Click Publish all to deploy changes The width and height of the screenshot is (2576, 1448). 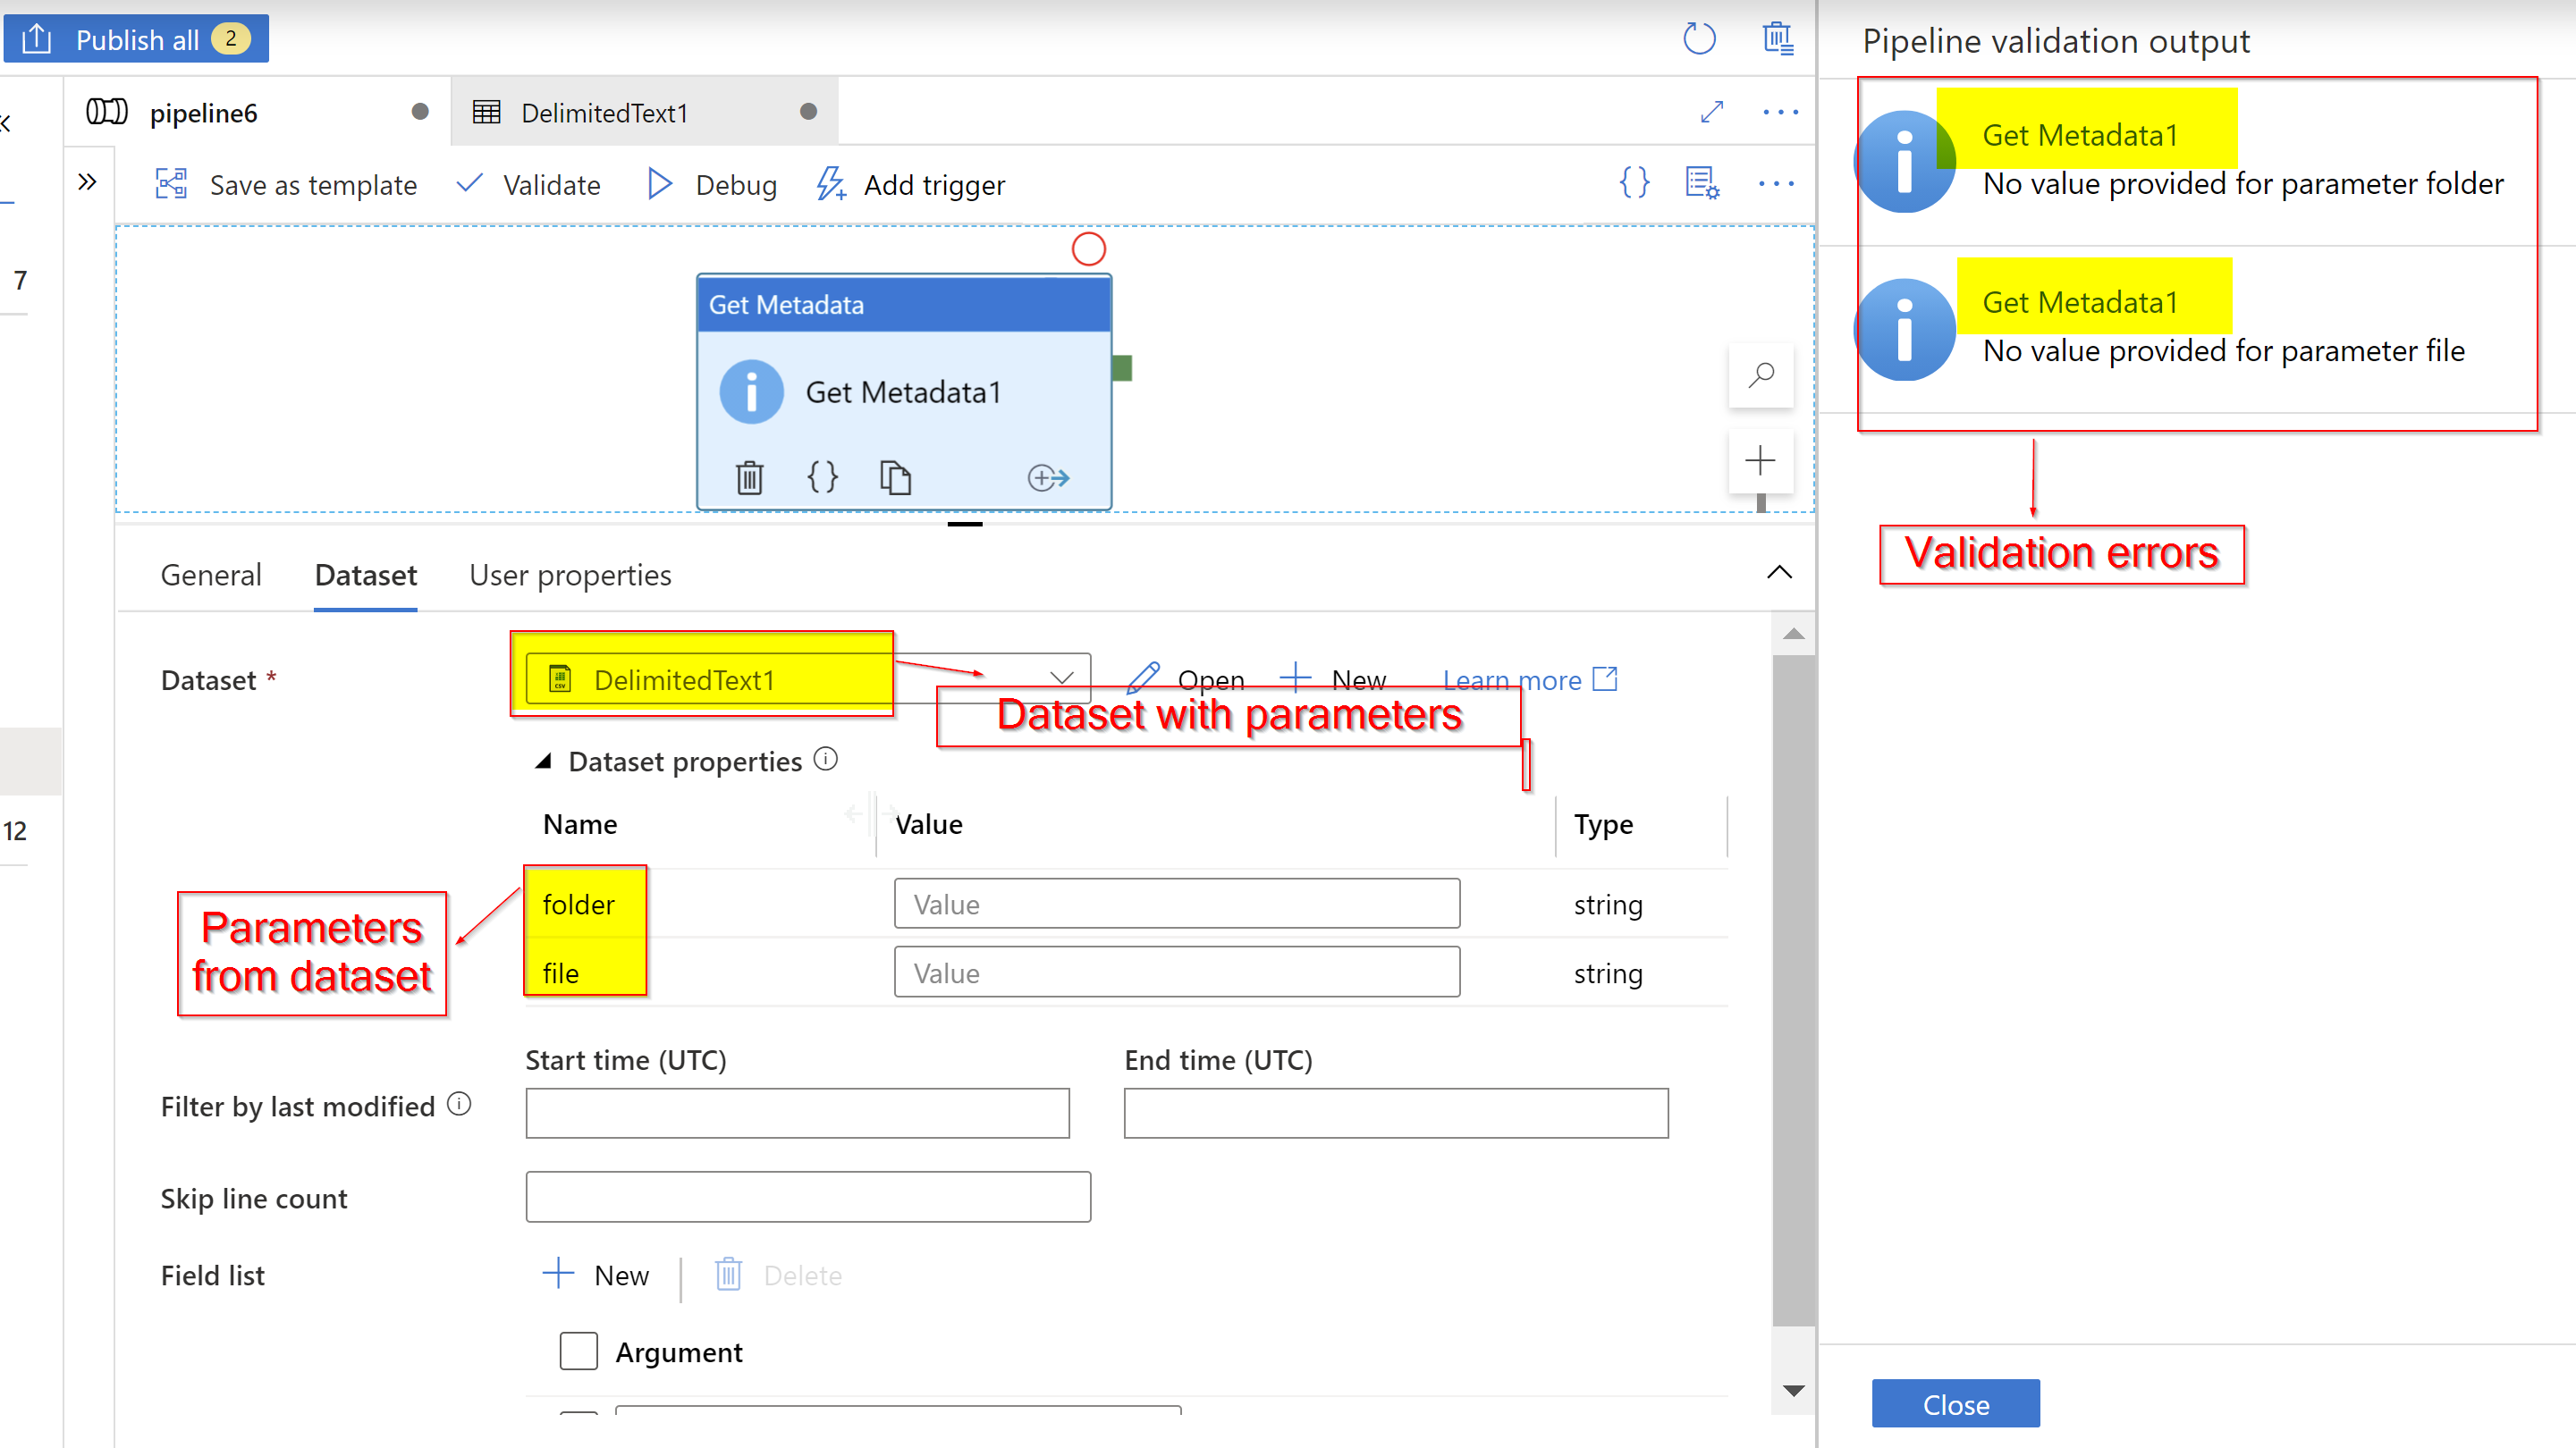(x=136, y=38)
